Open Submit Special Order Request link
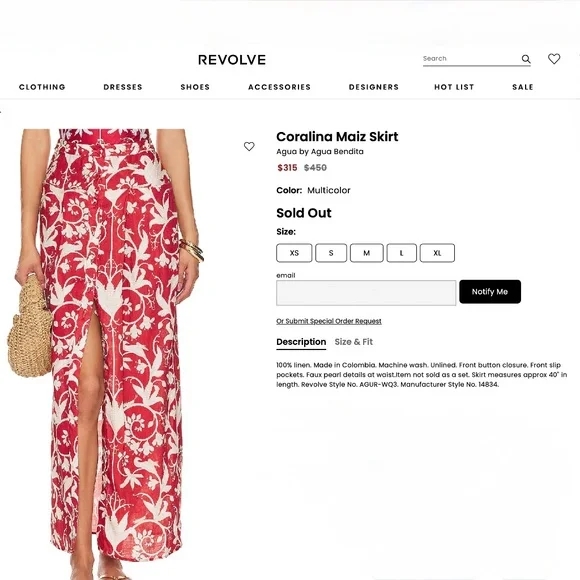580x580 pixels. tap(329, 321)
